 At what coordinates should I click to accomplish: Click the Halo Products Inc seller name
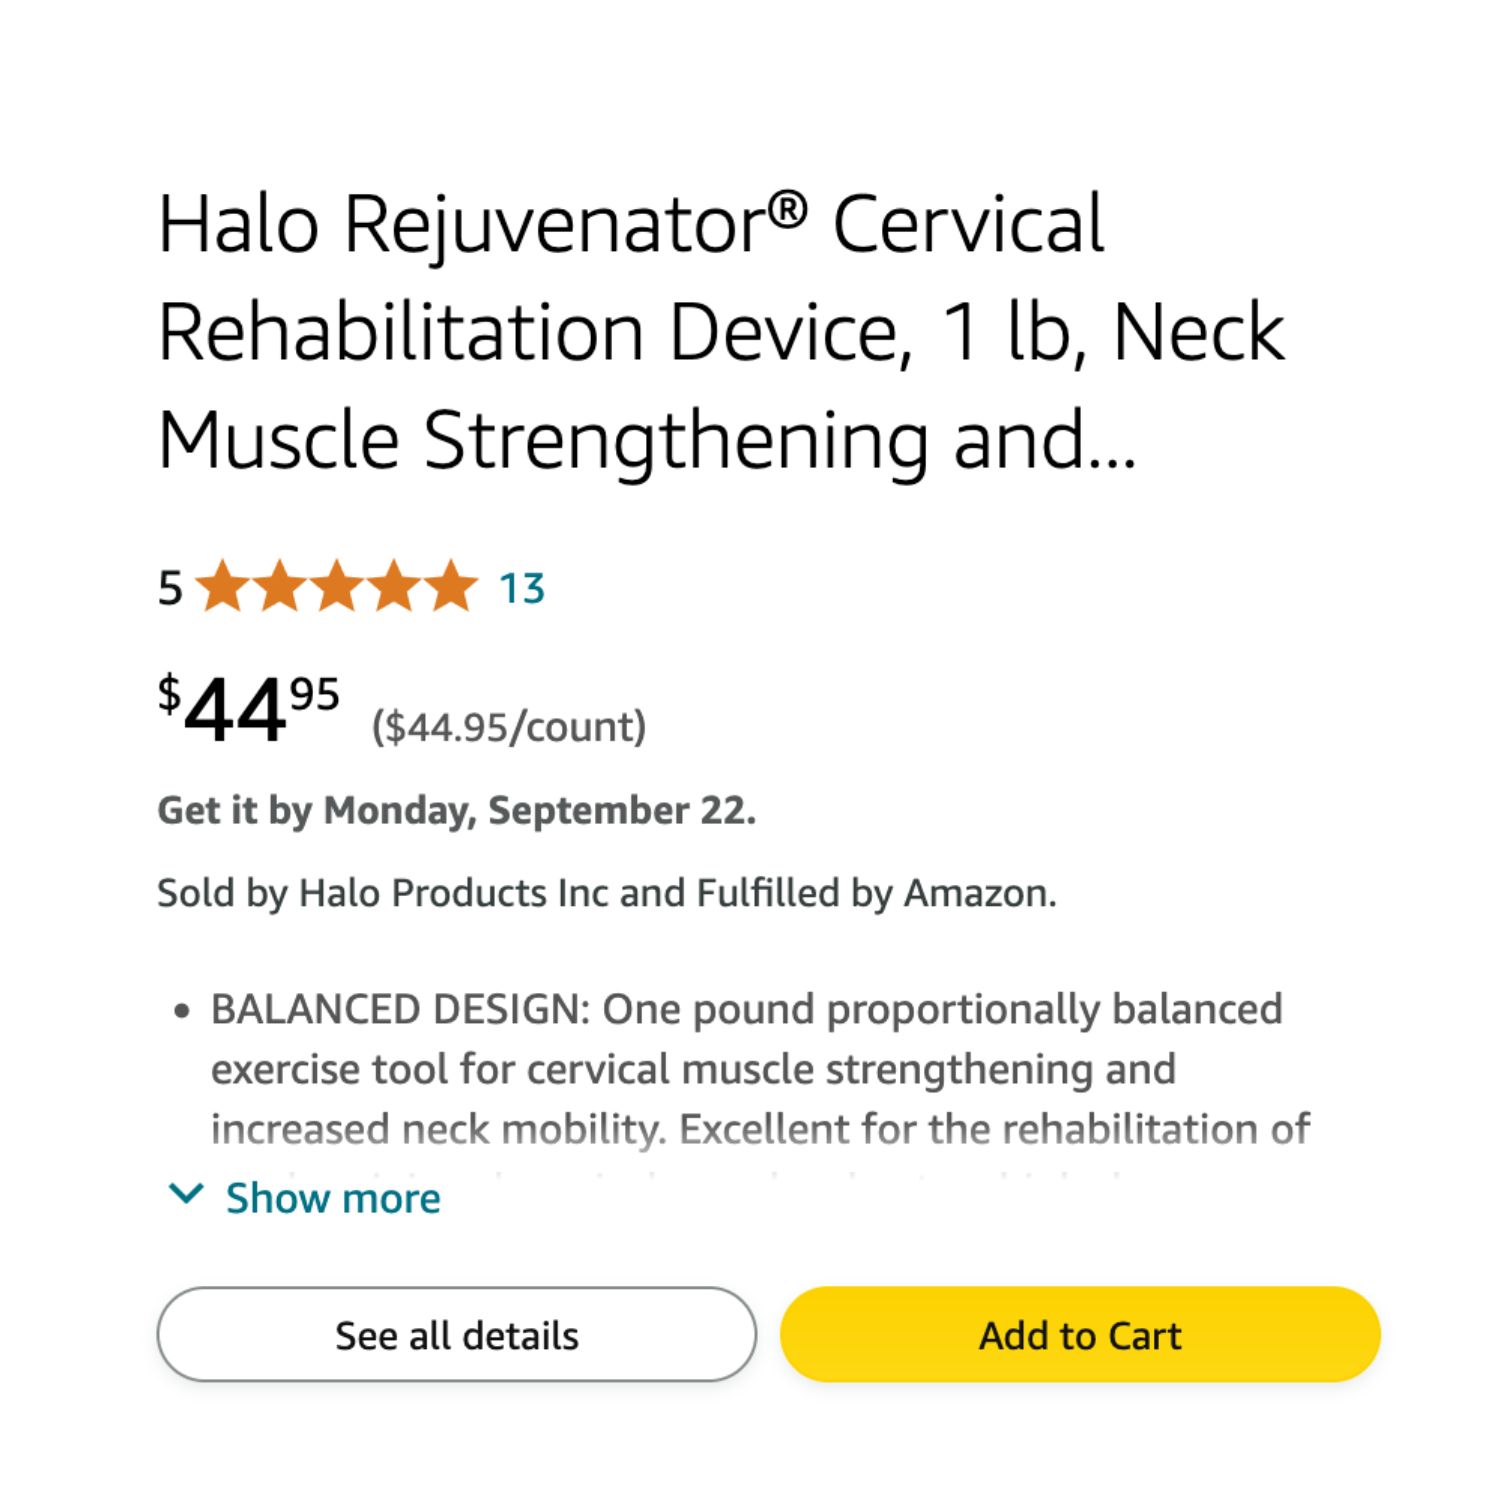454,892
